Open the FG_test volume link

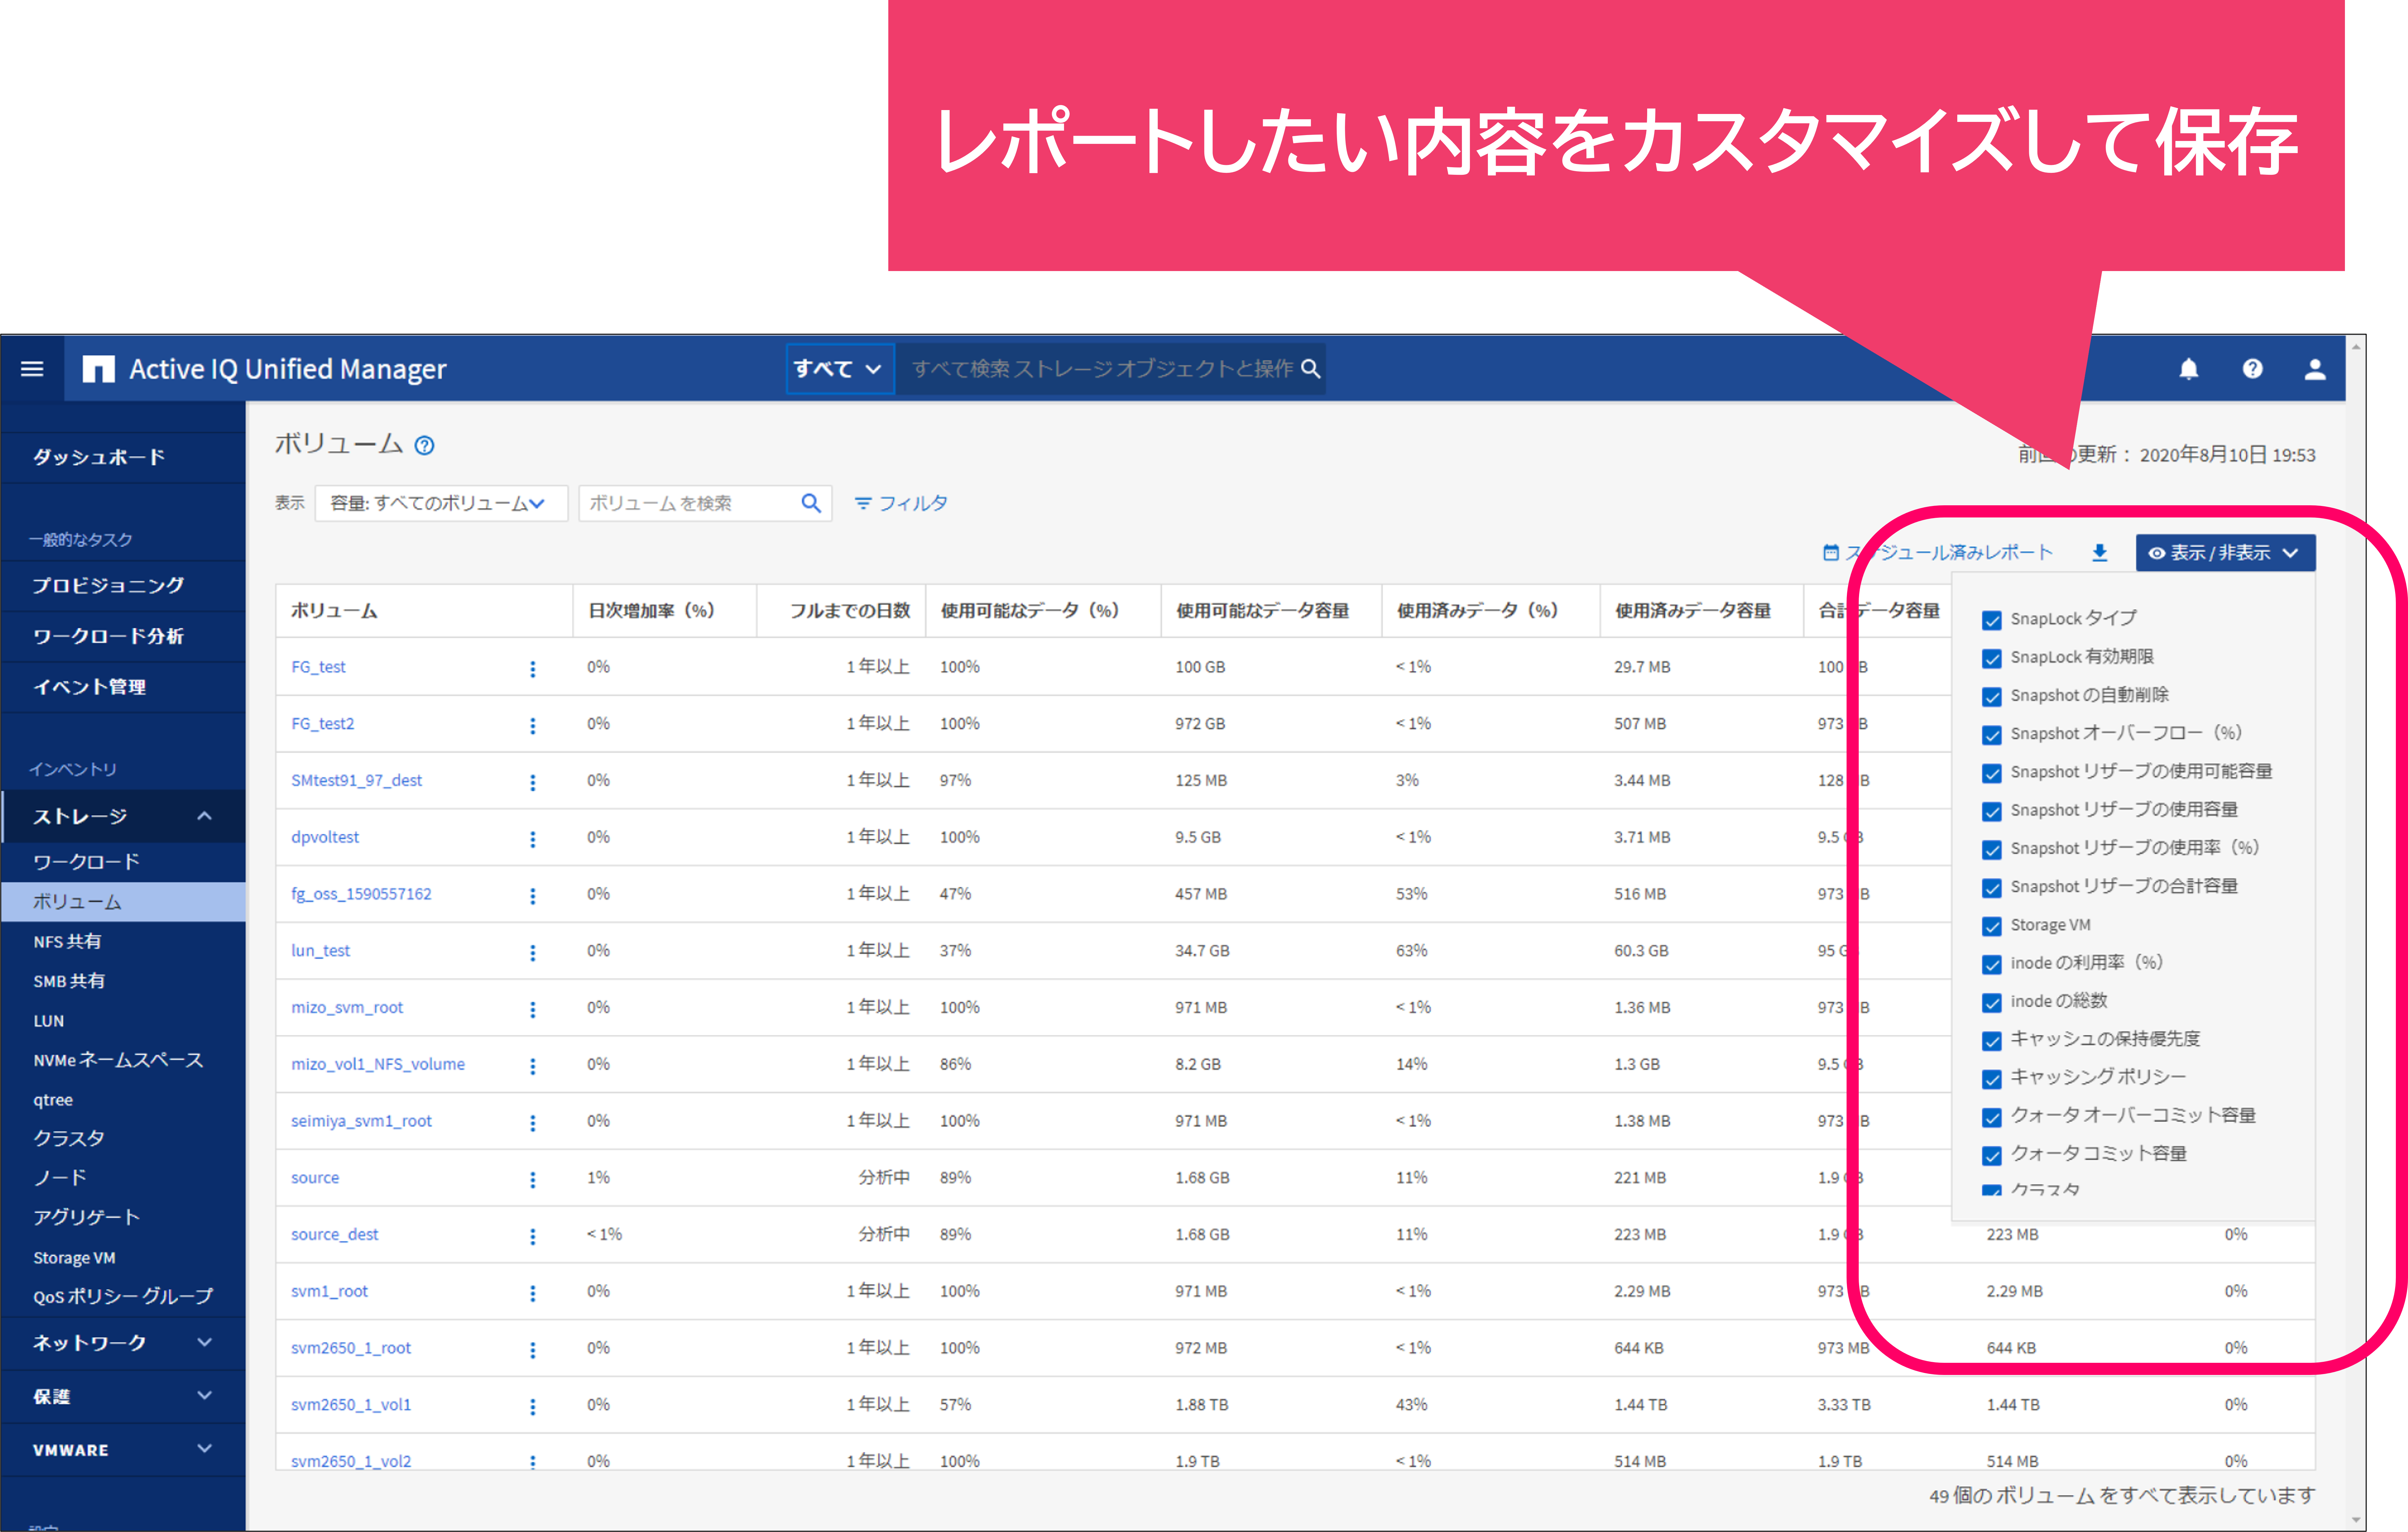click(318, 667)
